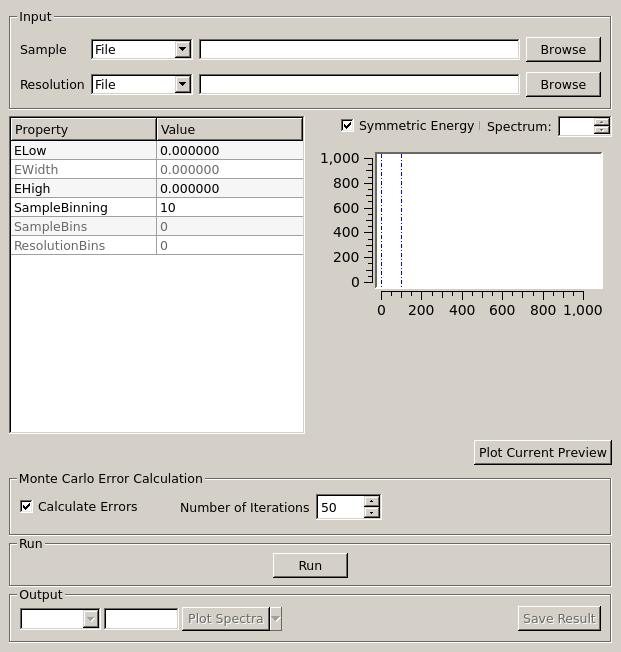Screen dimensions: 621x652
Task: Select the ELow value cell
Action: pos(229,150)
